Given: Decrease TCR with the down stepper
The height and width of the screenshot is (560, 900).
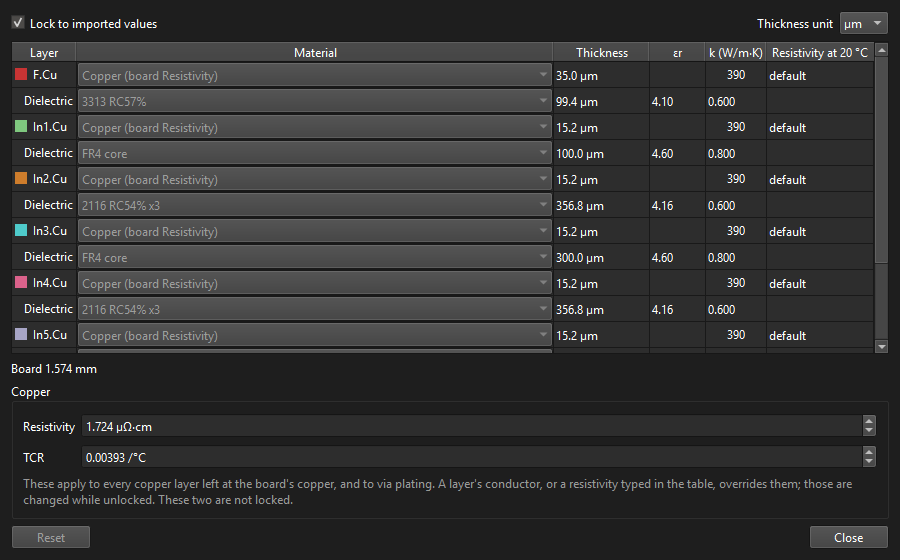Looking at the screenshot, I should click(869, 462).
